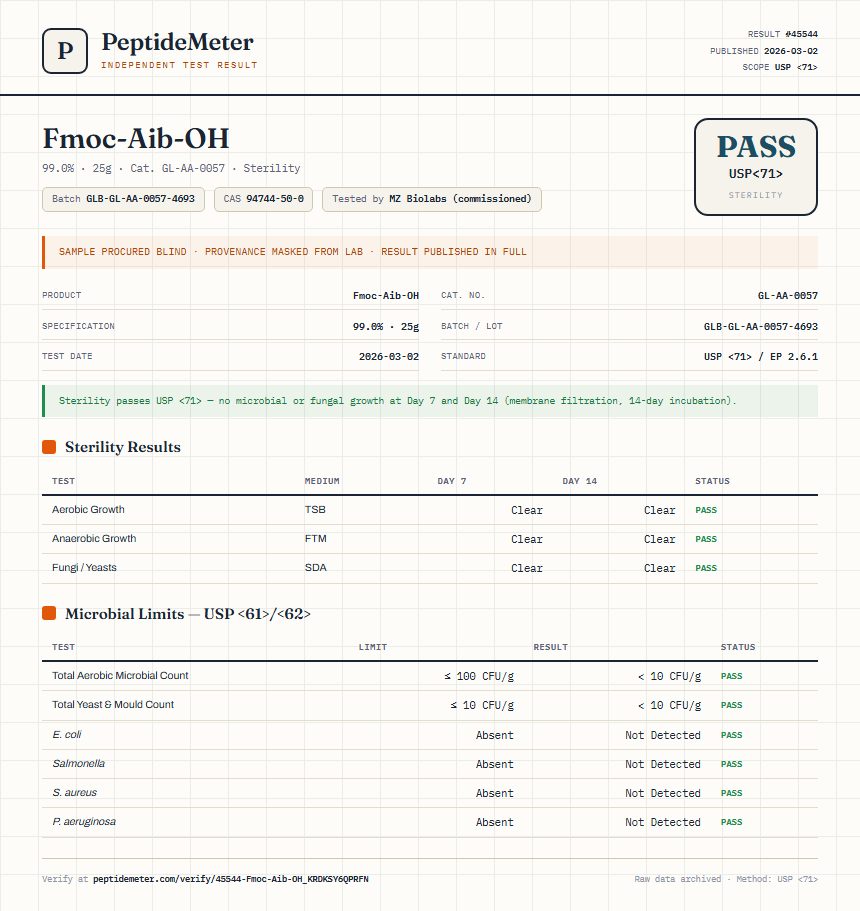This screenshot has width=860, height=911.
Task: Click the RESULT column header
Action: click(550, 647)
